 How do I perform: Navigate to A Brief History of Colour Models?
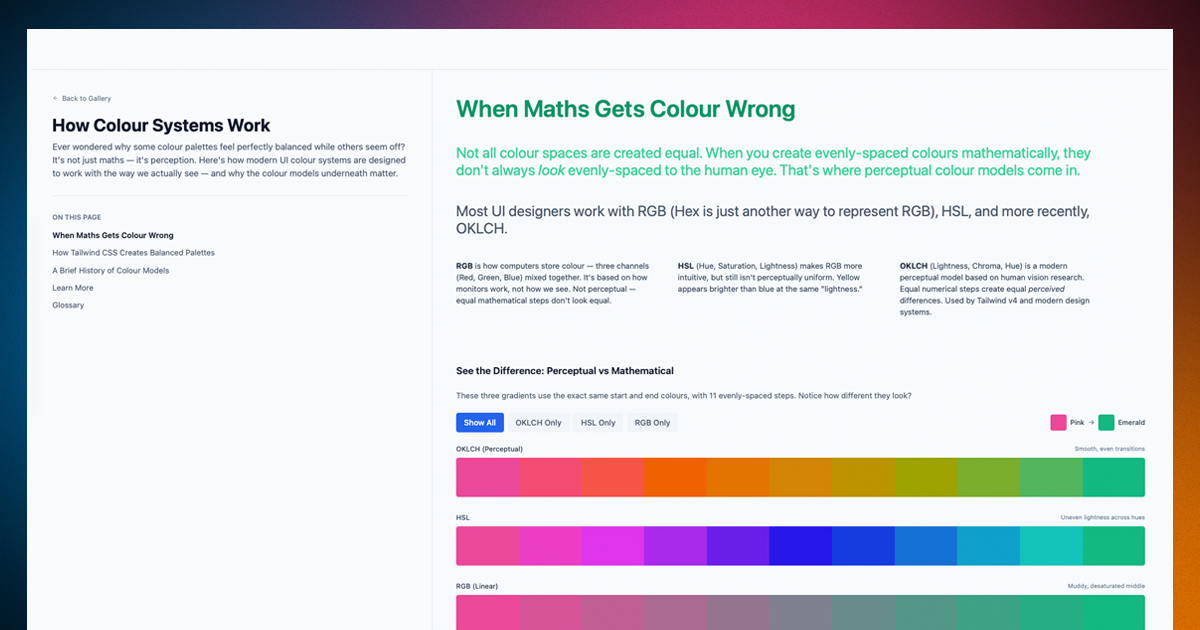[110, 270]
